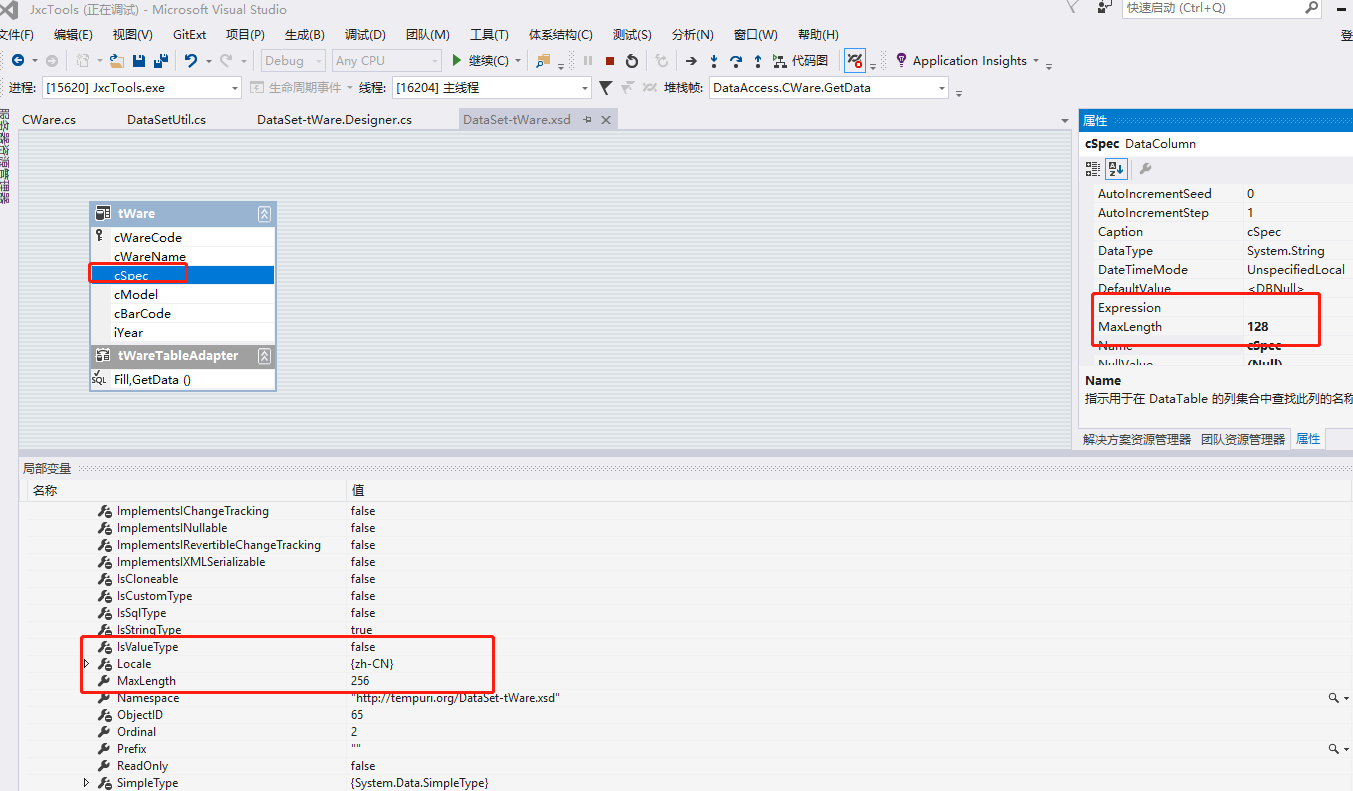Screen dimensions: 1353x791
Task: Open the 帮助(H) menu
Action: (818, 35)
